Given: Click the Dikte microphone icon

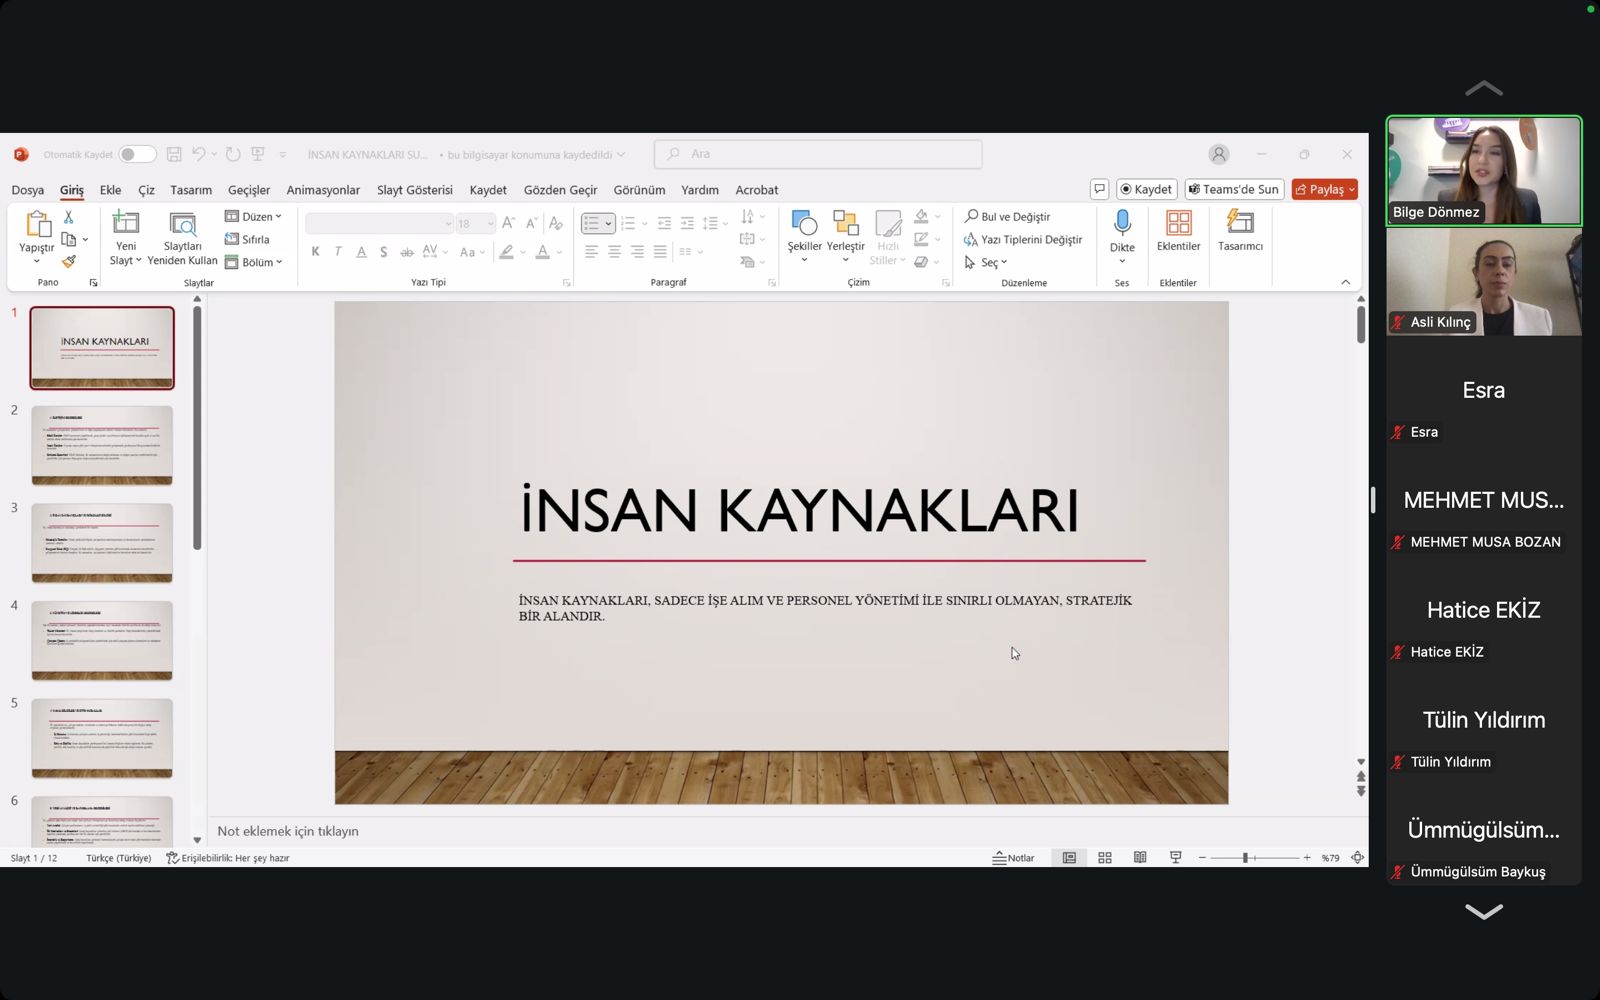Looking at the screenshot, I should pyautogui.click(x=1122, y=223).
